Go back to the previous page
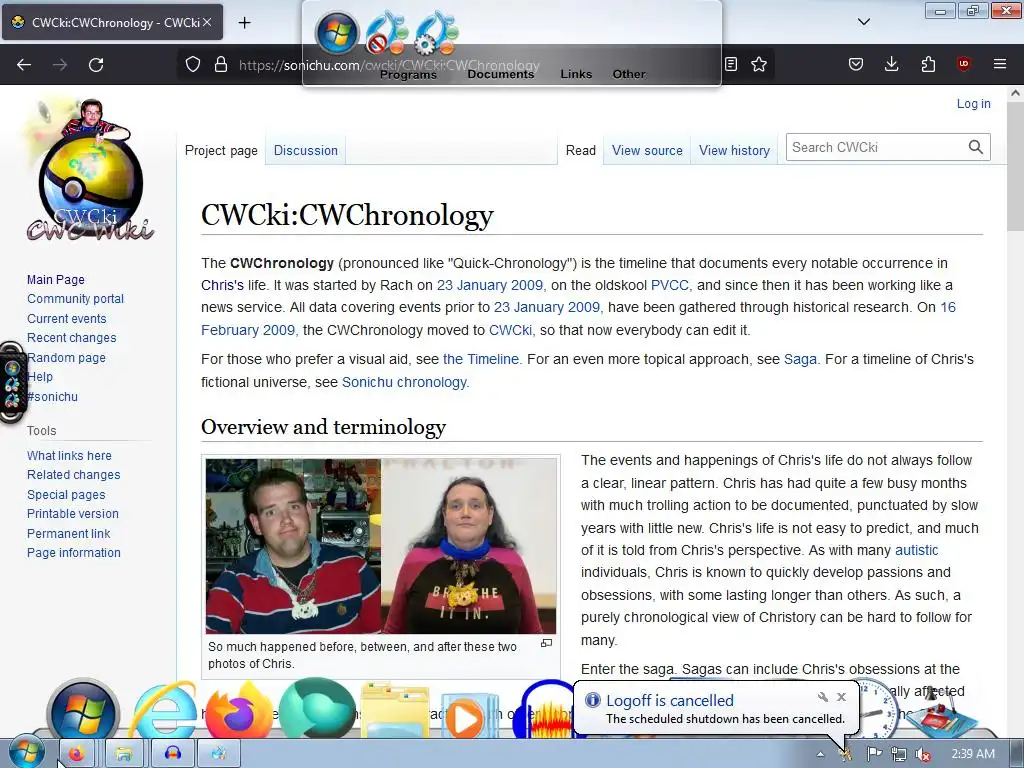This screenshot has height=768, width=1024. 24,65
